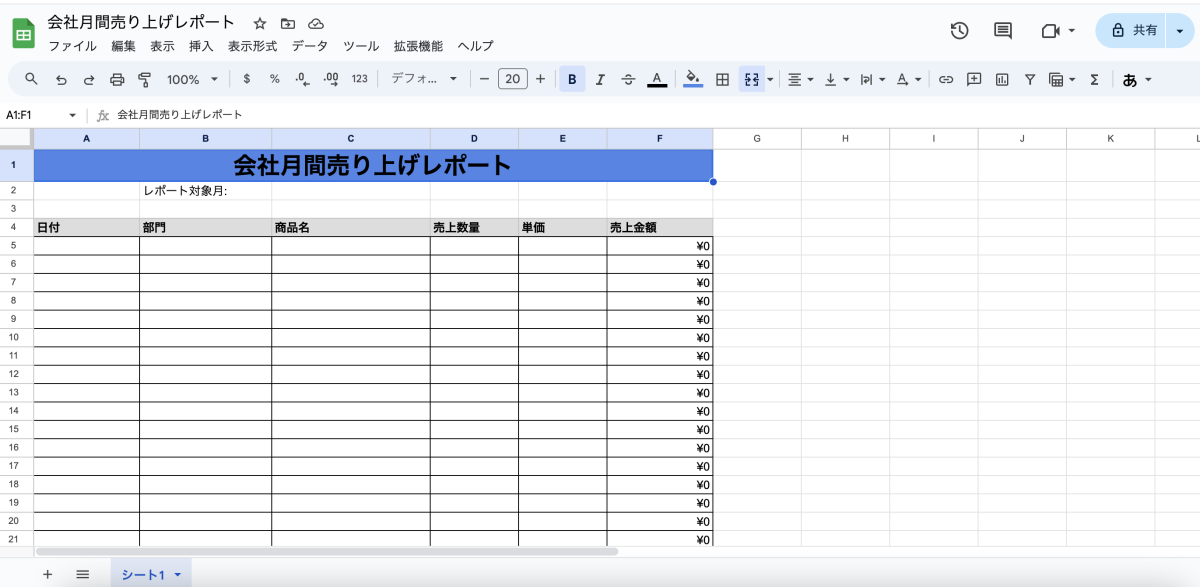Toggle strikethrough formatting
1200x587 pixels.
pyautogui.click(x=628, y=79)
